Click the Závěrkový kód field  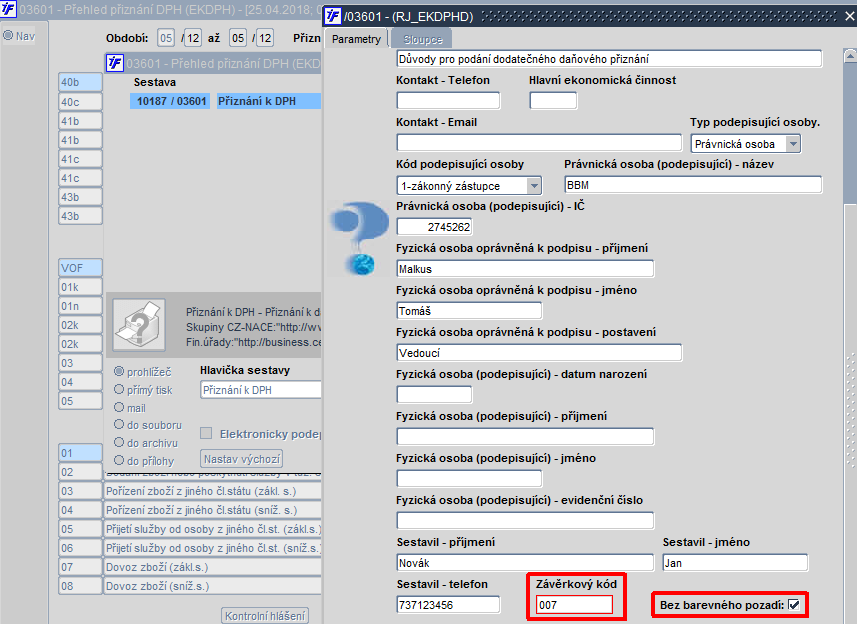574,604
